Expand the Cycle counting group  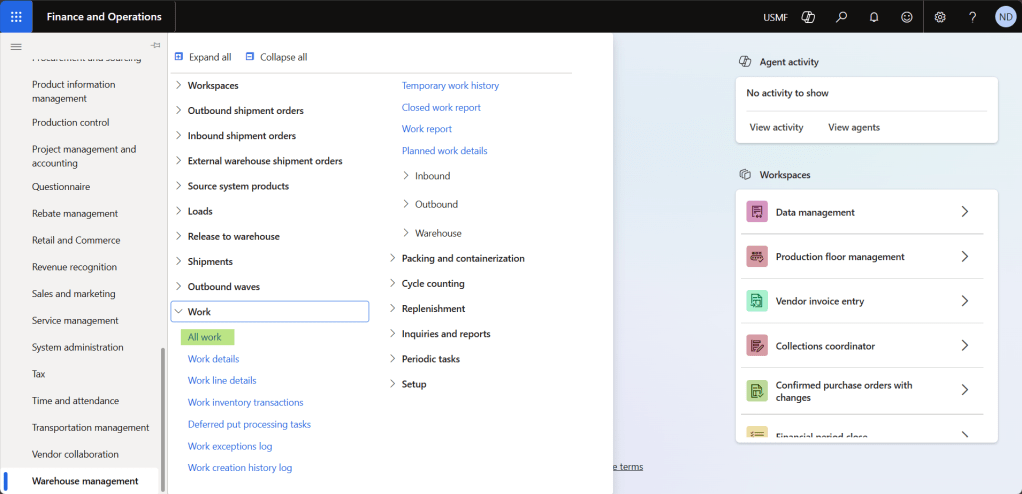[x=432, y=284]
